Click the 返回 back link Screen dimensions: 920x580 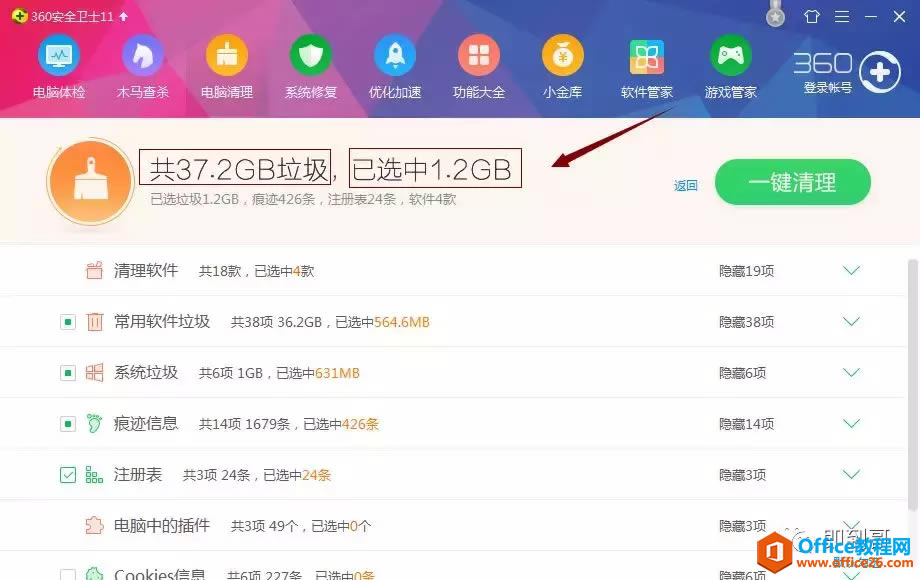click(685, 186)
